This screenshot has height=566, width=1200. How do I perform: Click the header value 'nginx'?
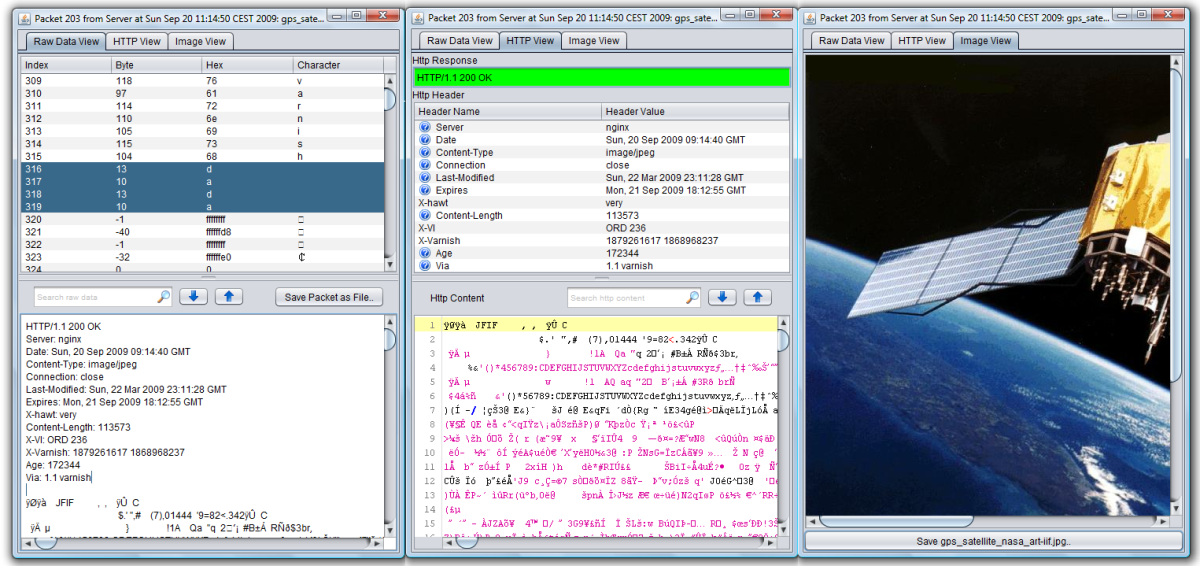[x=617, y=127]
